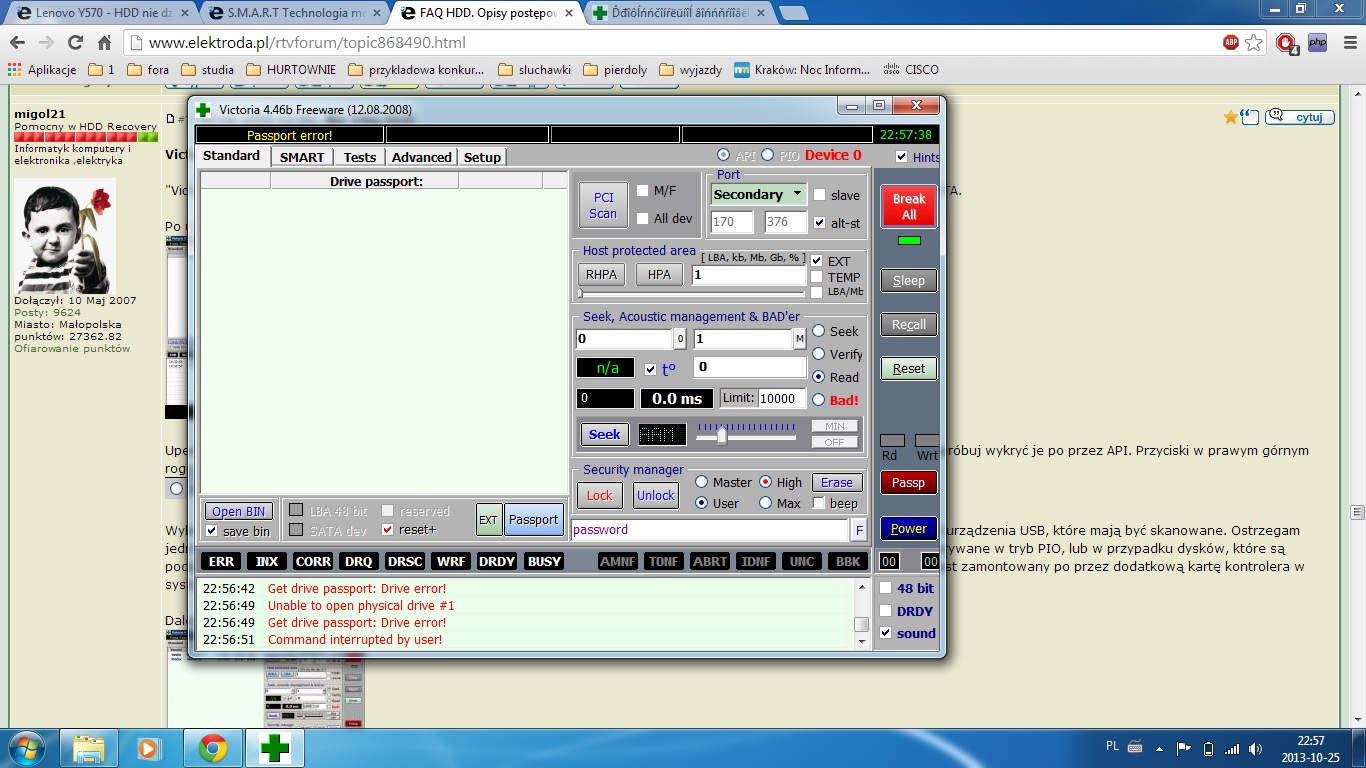Open Windows Explorer from the taskbar

tap(89, 748)
